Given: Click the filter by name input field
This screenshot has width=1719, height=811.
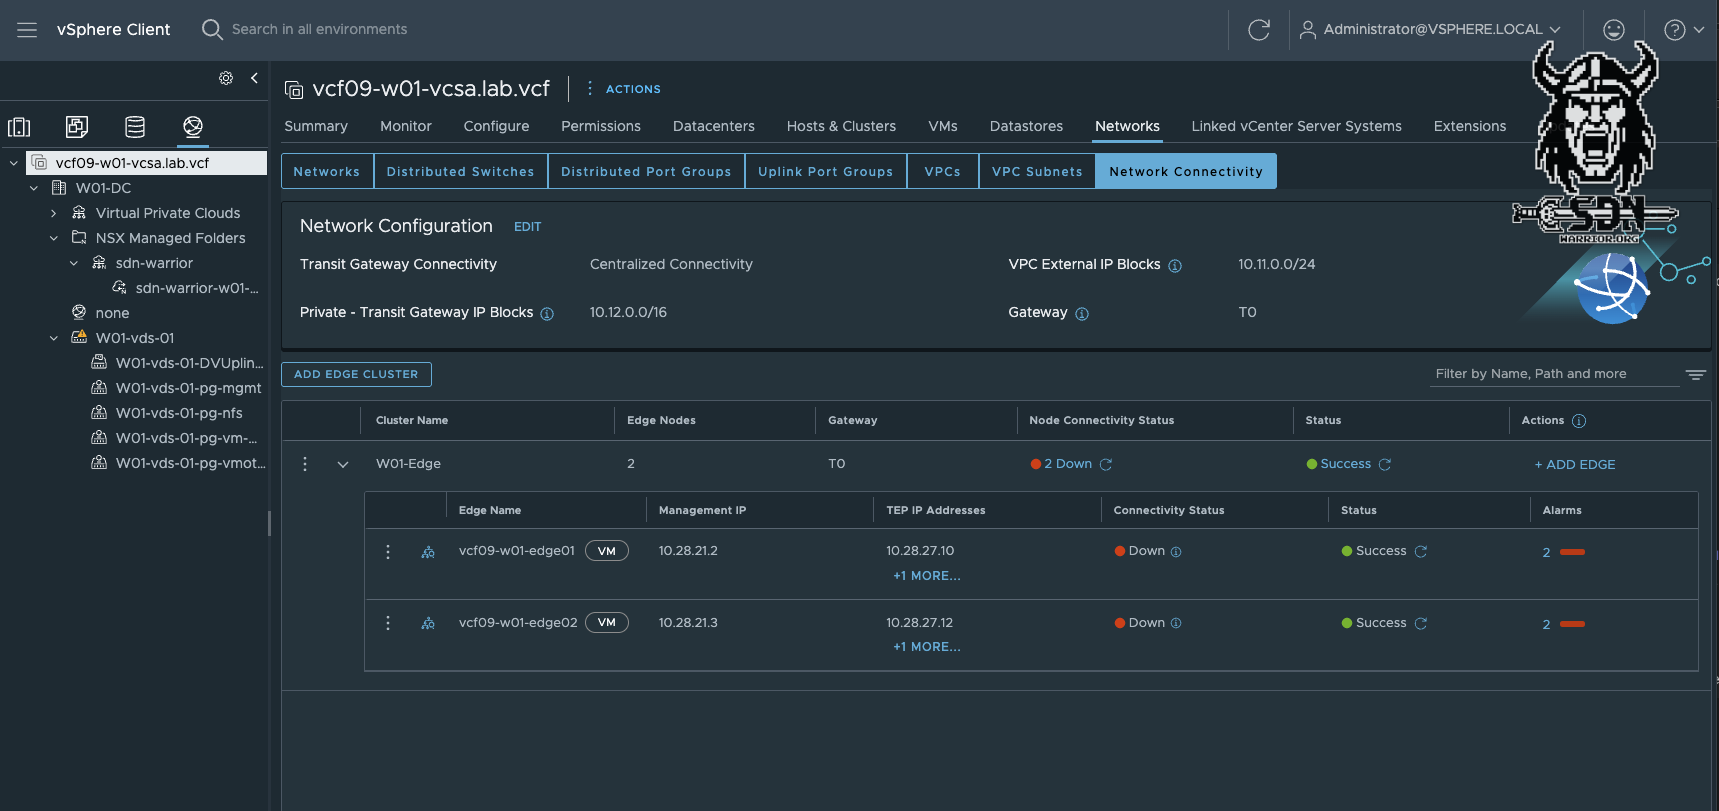Looking at the screenshot, I should pos(1553,374).
